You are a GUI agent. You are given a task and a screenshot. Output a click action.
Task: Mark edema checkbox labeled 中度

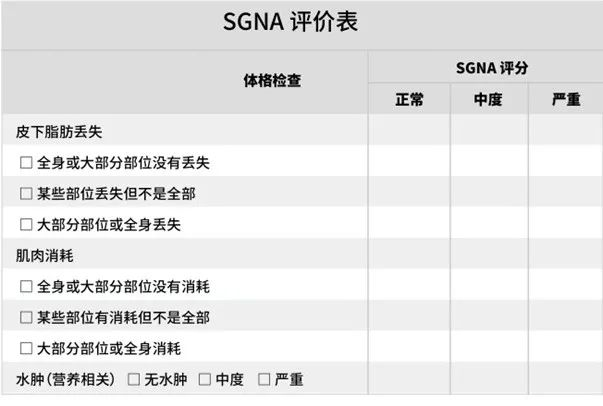[204, 380]
